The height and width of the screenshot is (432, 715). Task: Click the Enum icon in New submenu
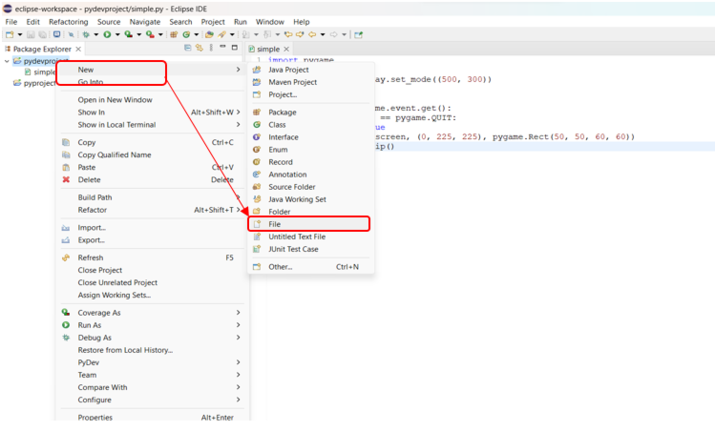tap(258, 150)
